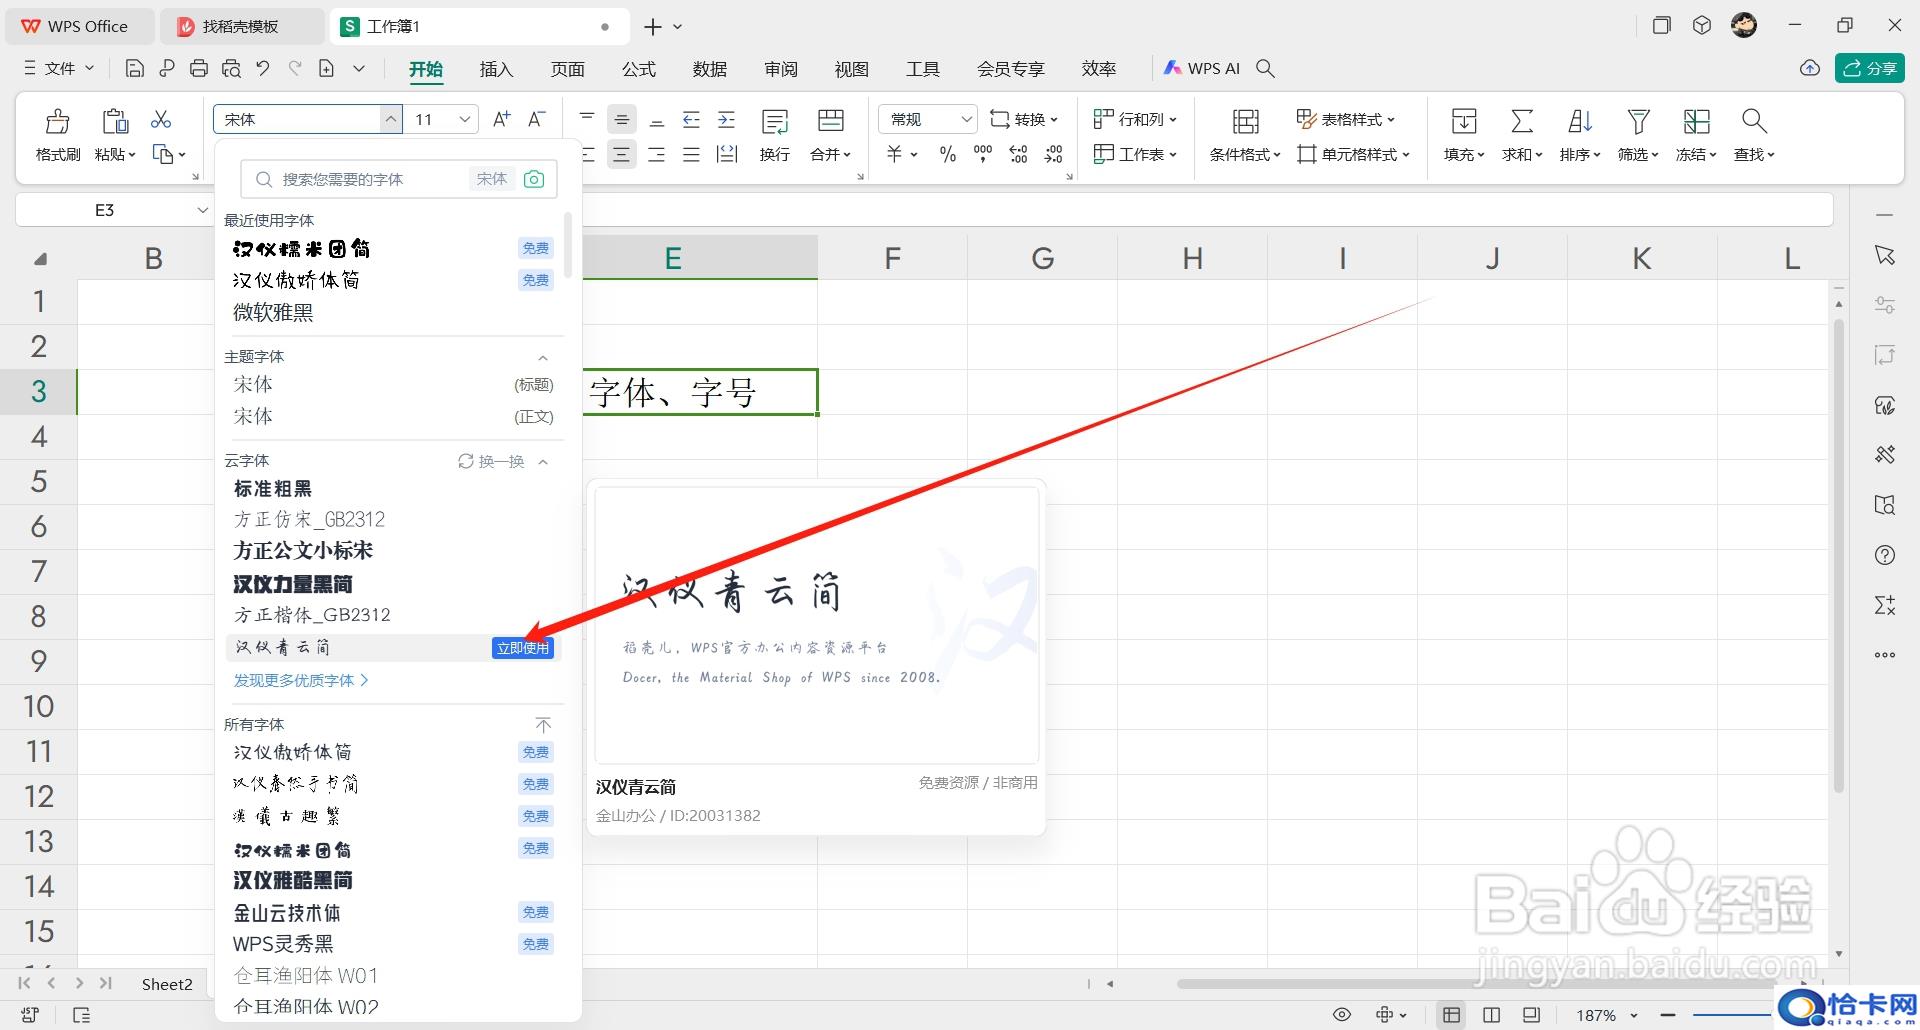Click the zoom-out minus in status bar
1920x1030 pixels.
point(1667,1015)
